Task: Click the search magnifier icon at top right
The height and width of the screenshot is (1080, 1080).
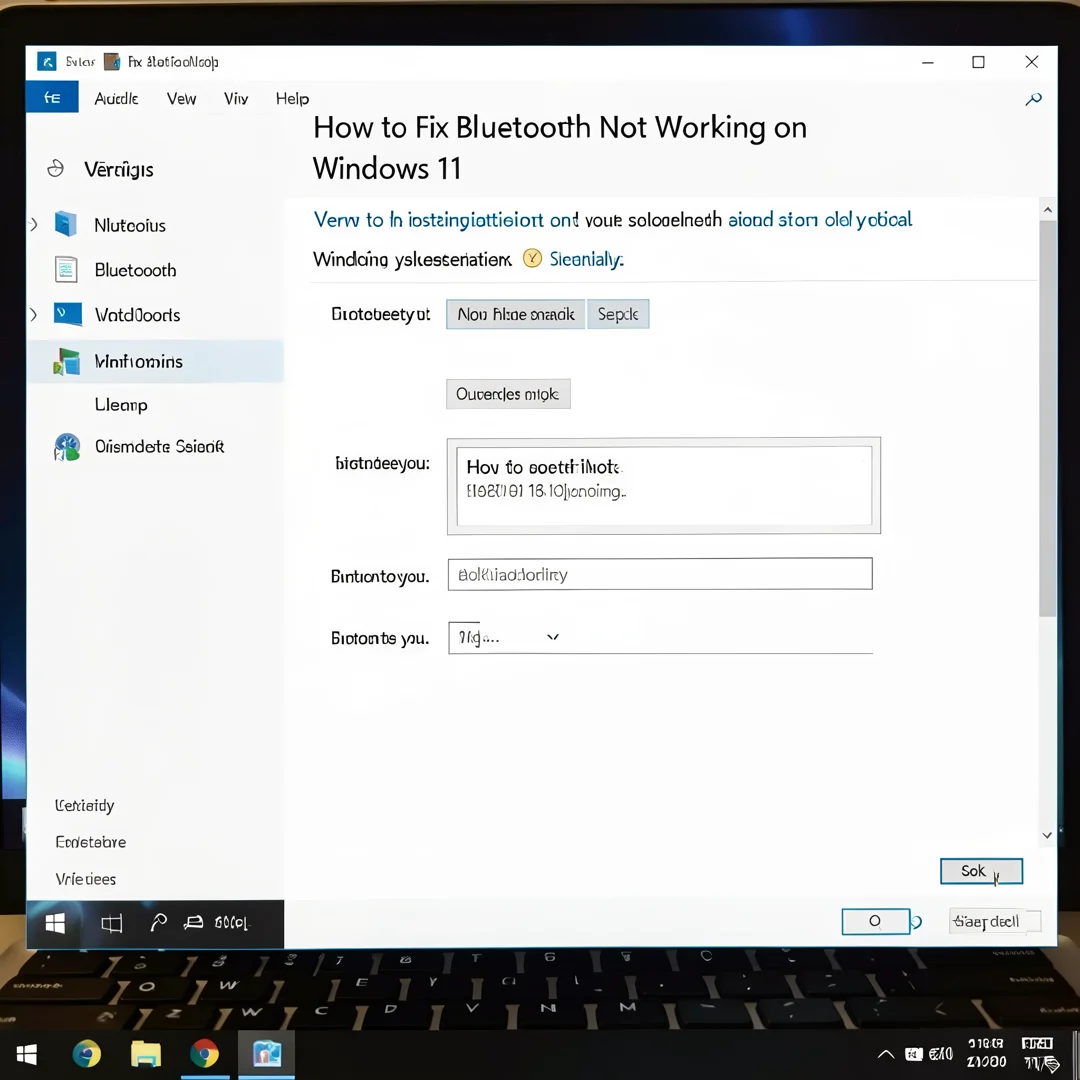Action: point(1033,99)
